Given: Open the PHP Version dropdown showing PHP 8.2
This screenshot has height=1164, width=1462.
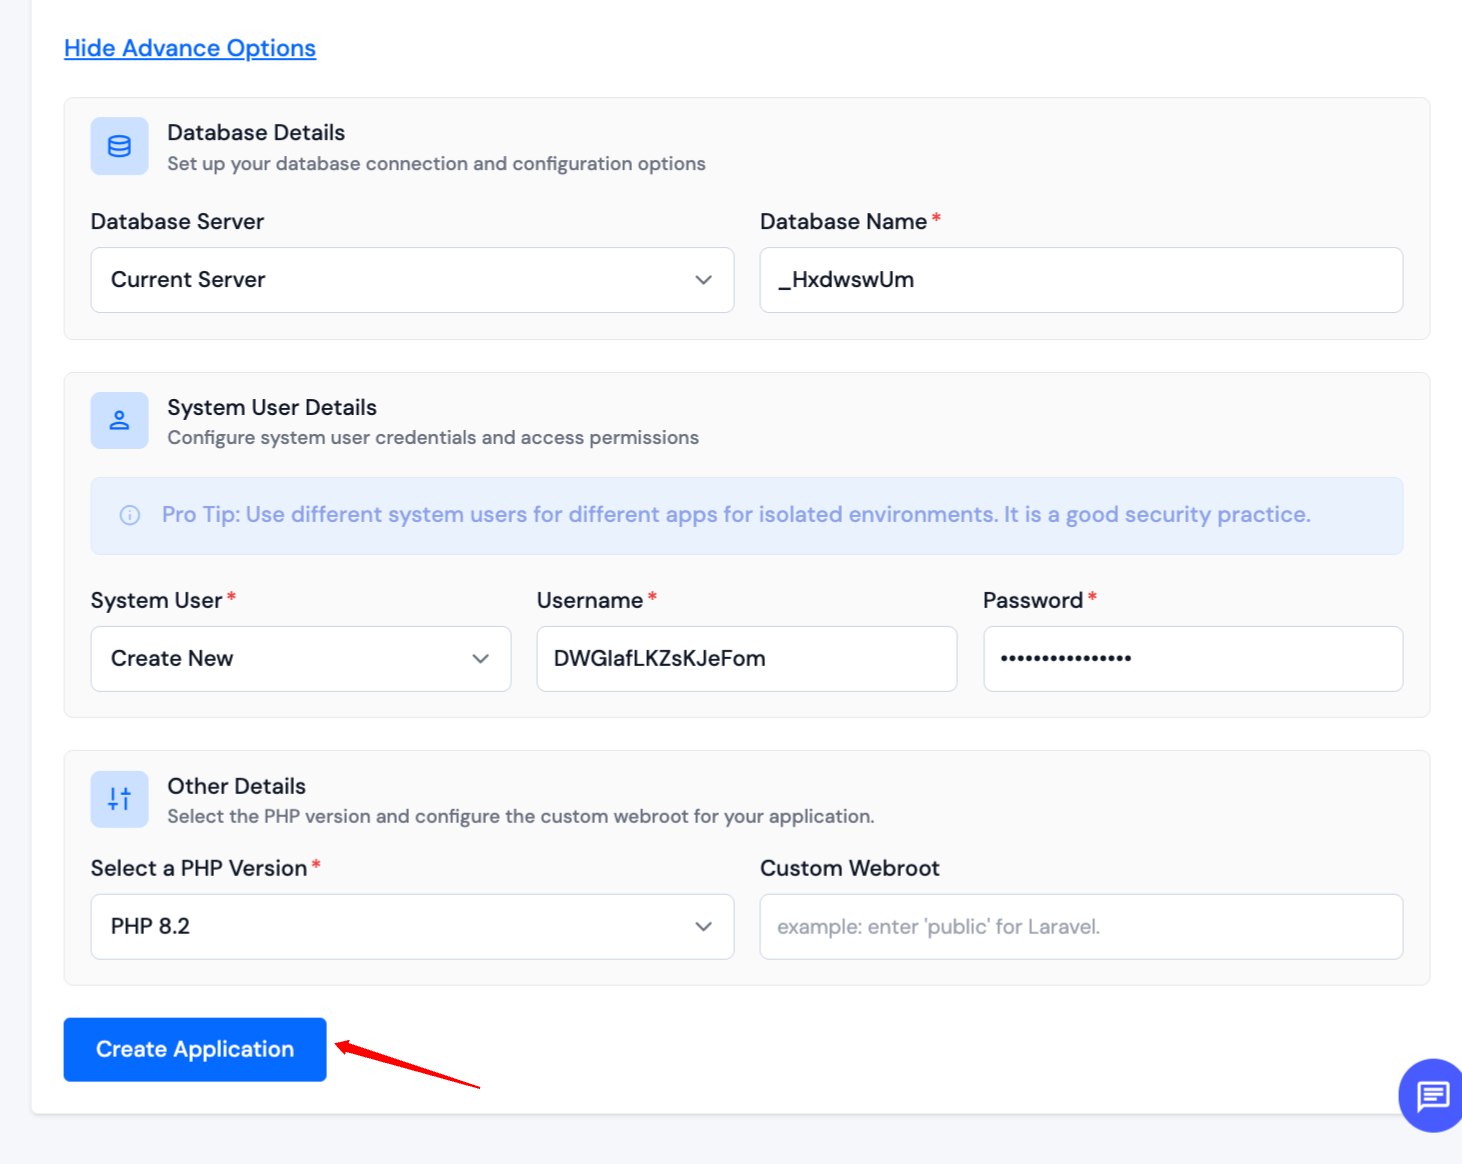Looking at the screenshot, I should click(x=411, y=926).
